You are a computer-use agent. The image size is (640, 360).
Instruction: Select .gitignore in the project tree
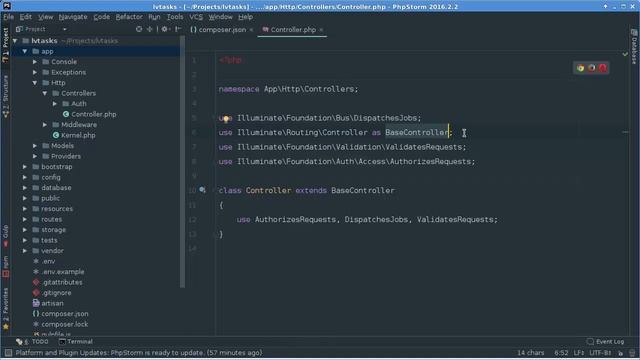point(56,293)
